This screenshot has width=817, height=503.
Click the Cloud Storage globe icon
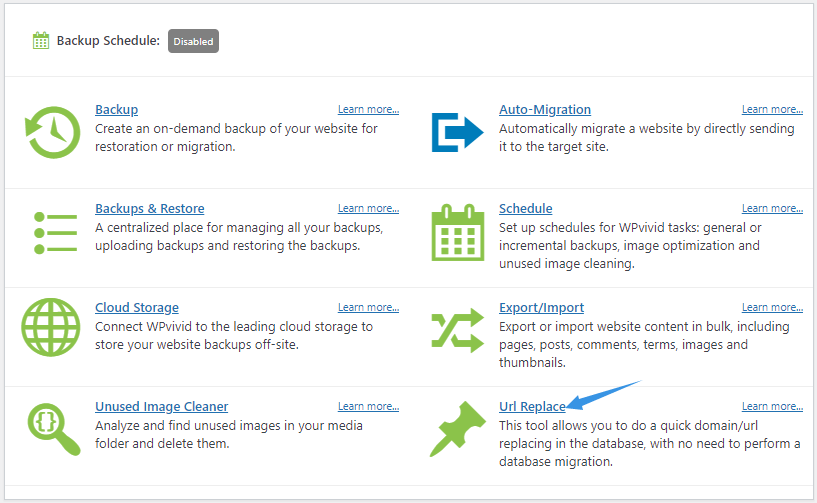tap(51, 327)
